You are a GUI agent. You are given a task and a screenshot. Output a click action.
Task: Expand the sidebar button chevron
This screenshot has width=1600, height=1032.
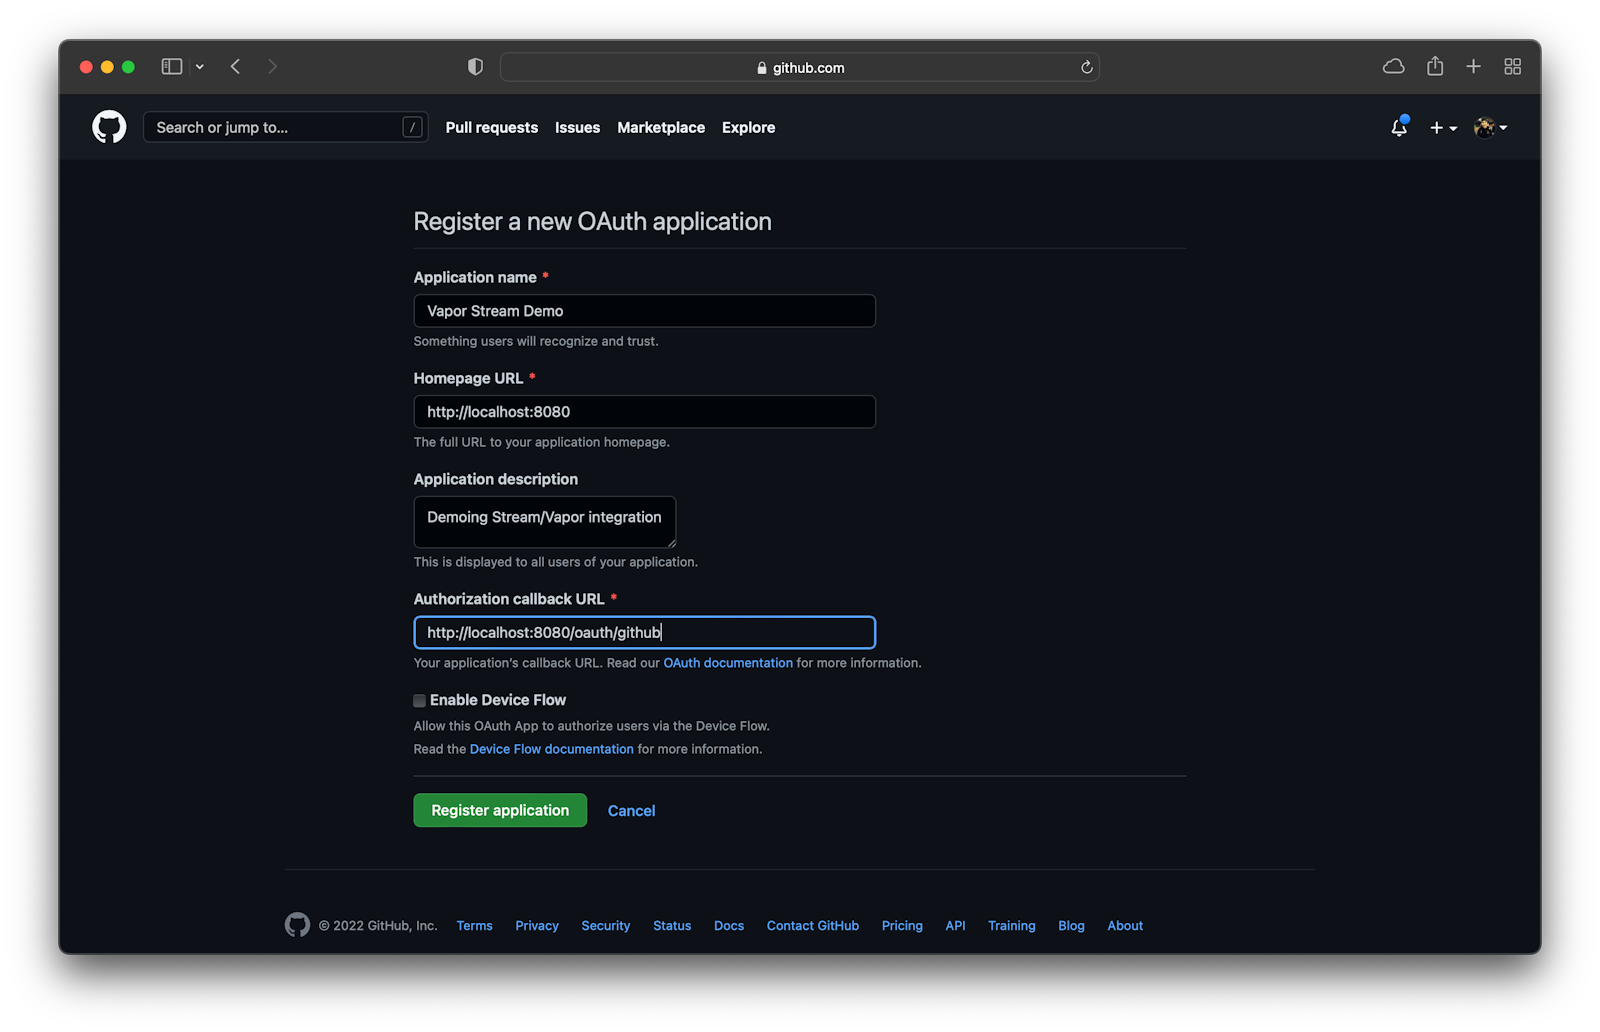199,66
